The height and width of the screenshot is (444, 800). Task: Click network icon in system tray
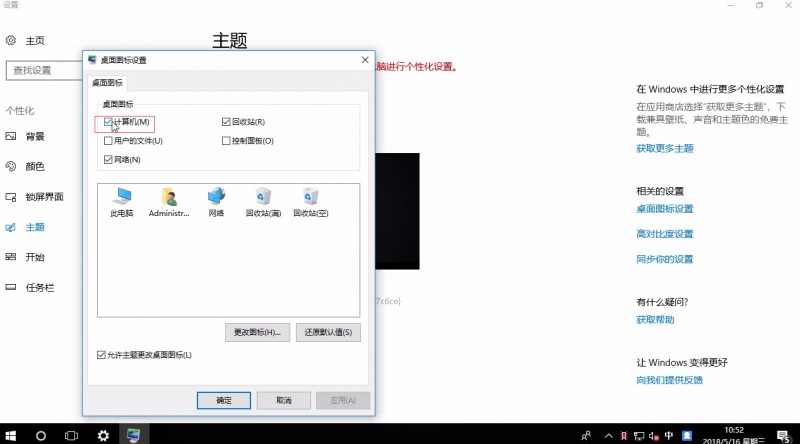click(639, 436)
